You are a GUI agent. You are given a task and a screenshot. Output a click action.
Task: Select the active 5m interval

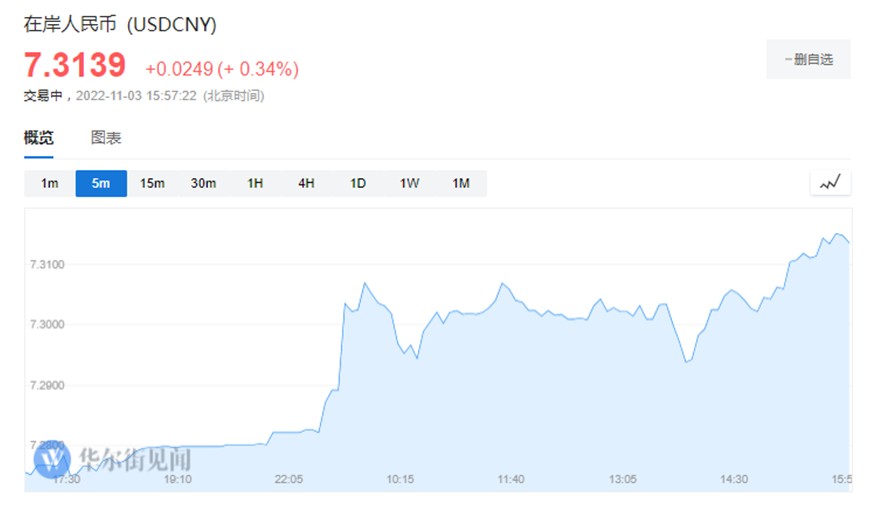point(101,183)
